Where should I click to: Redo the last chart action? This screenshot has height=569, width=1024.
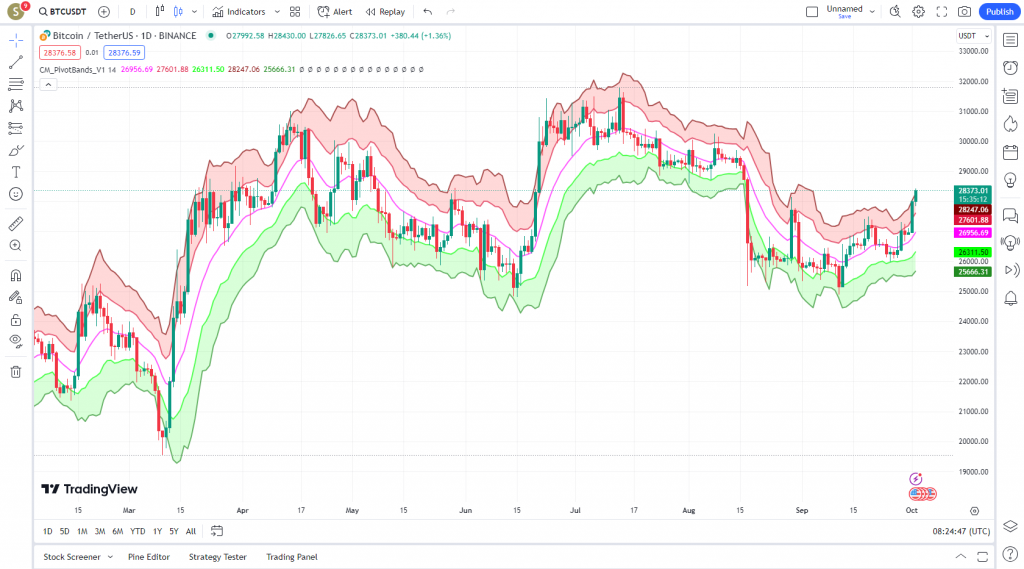(451, 12)
